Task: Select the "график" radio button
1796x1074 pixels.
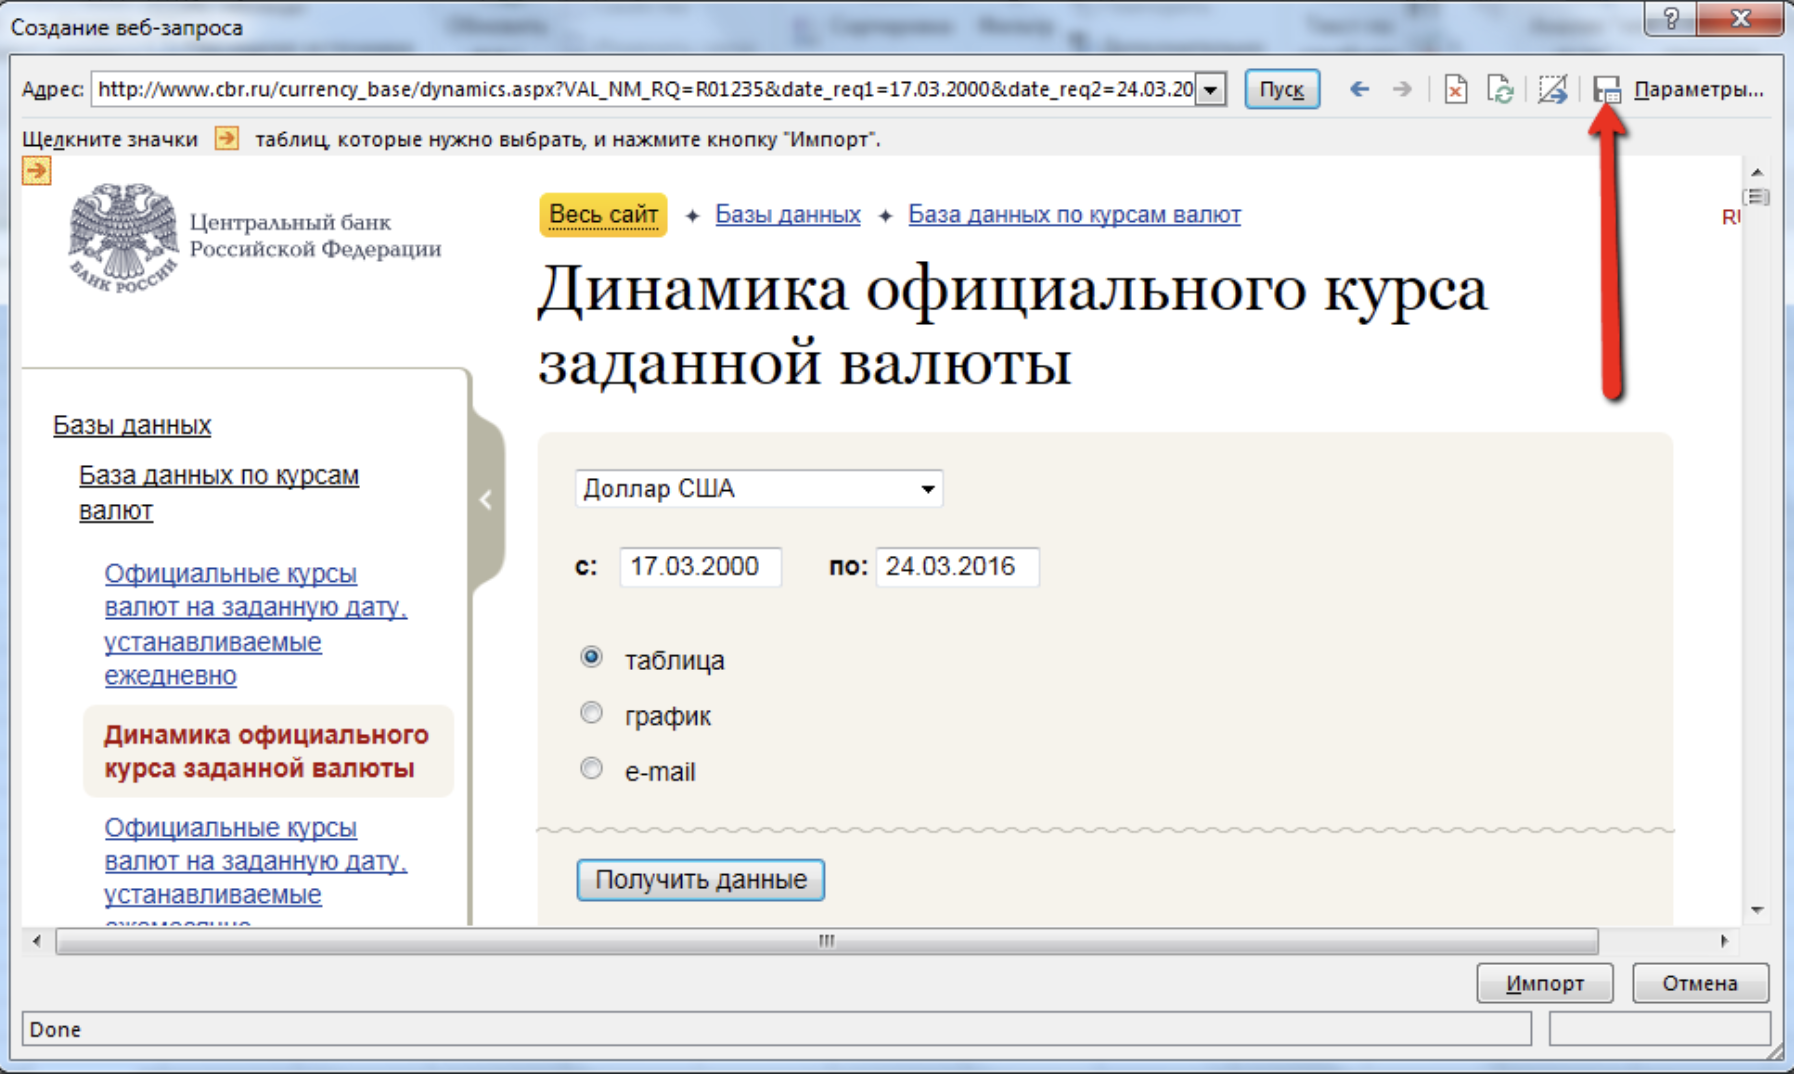Action: 591,713
